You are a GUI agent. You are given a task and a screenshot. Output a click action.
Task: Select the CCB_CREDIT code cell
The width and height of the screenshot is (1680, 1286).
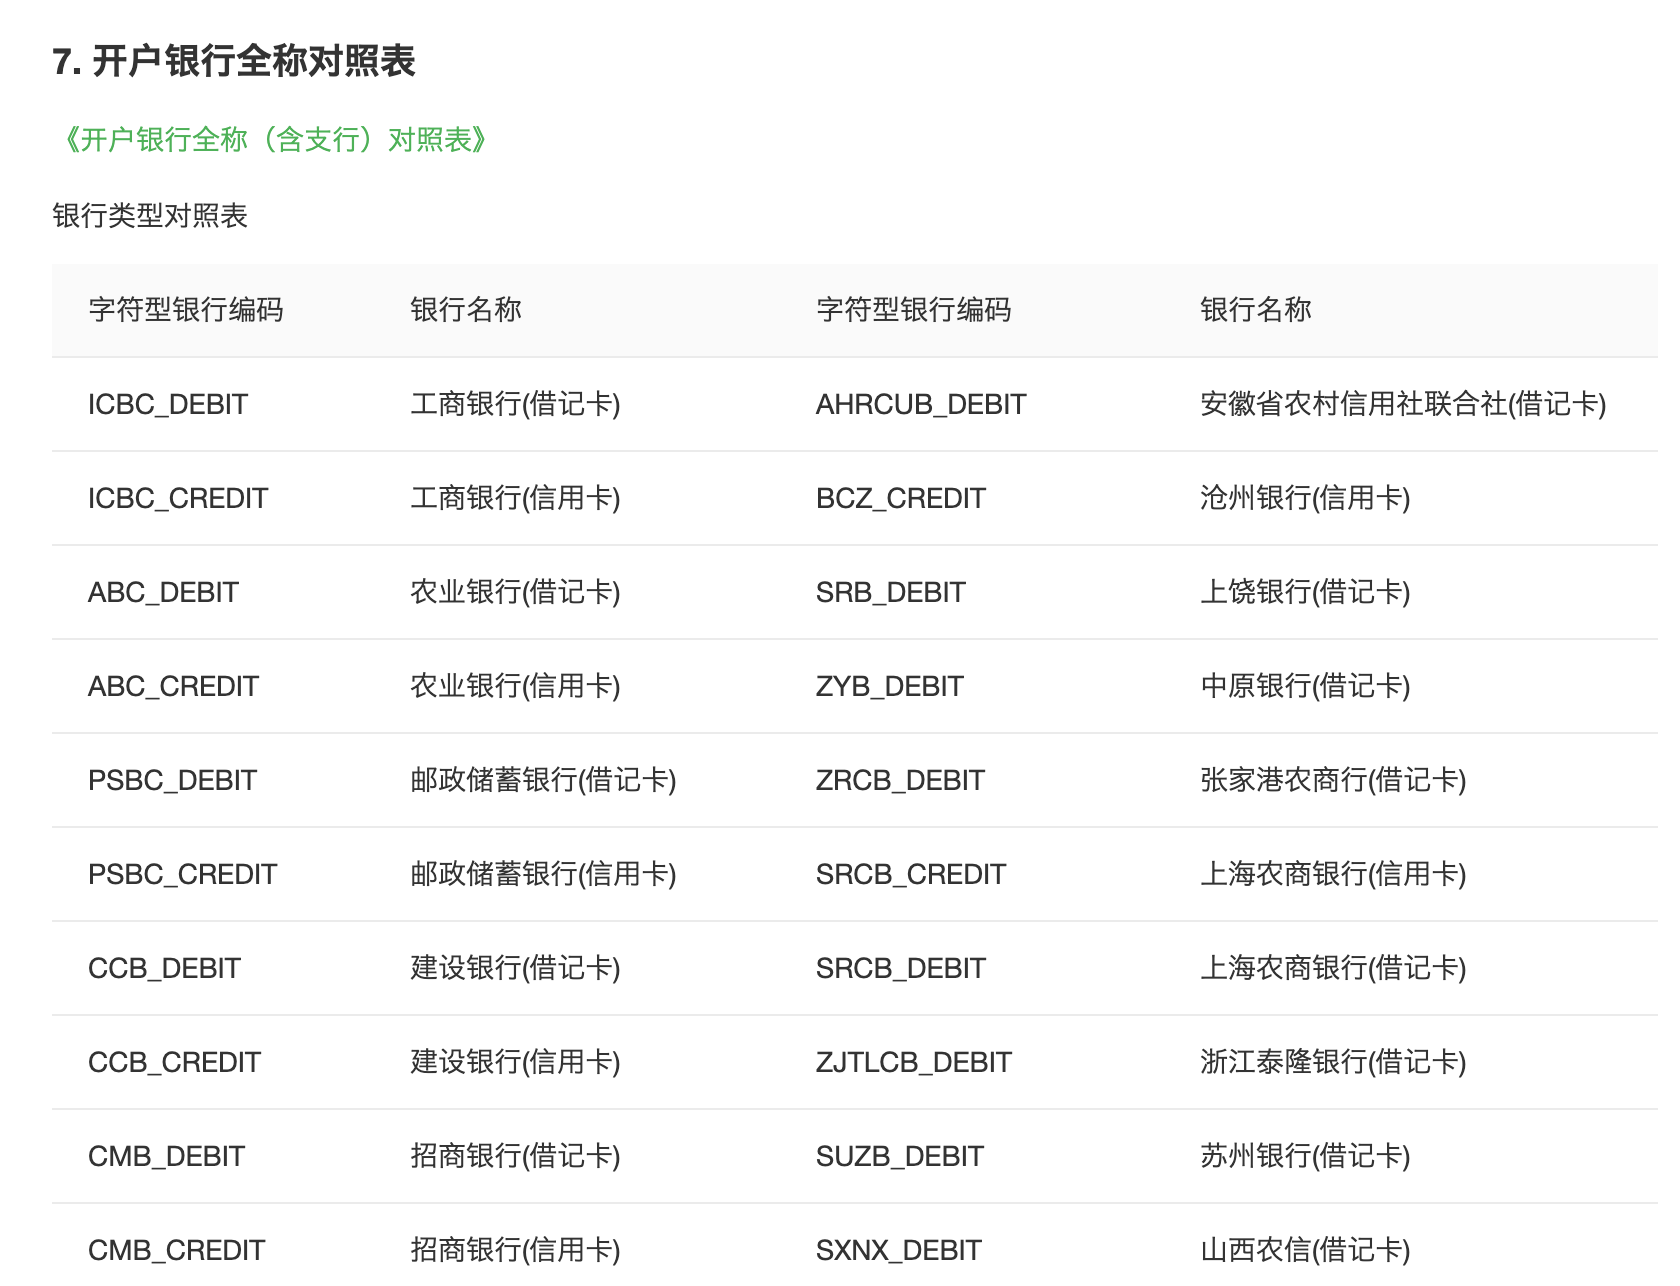tap(174, 1062)
